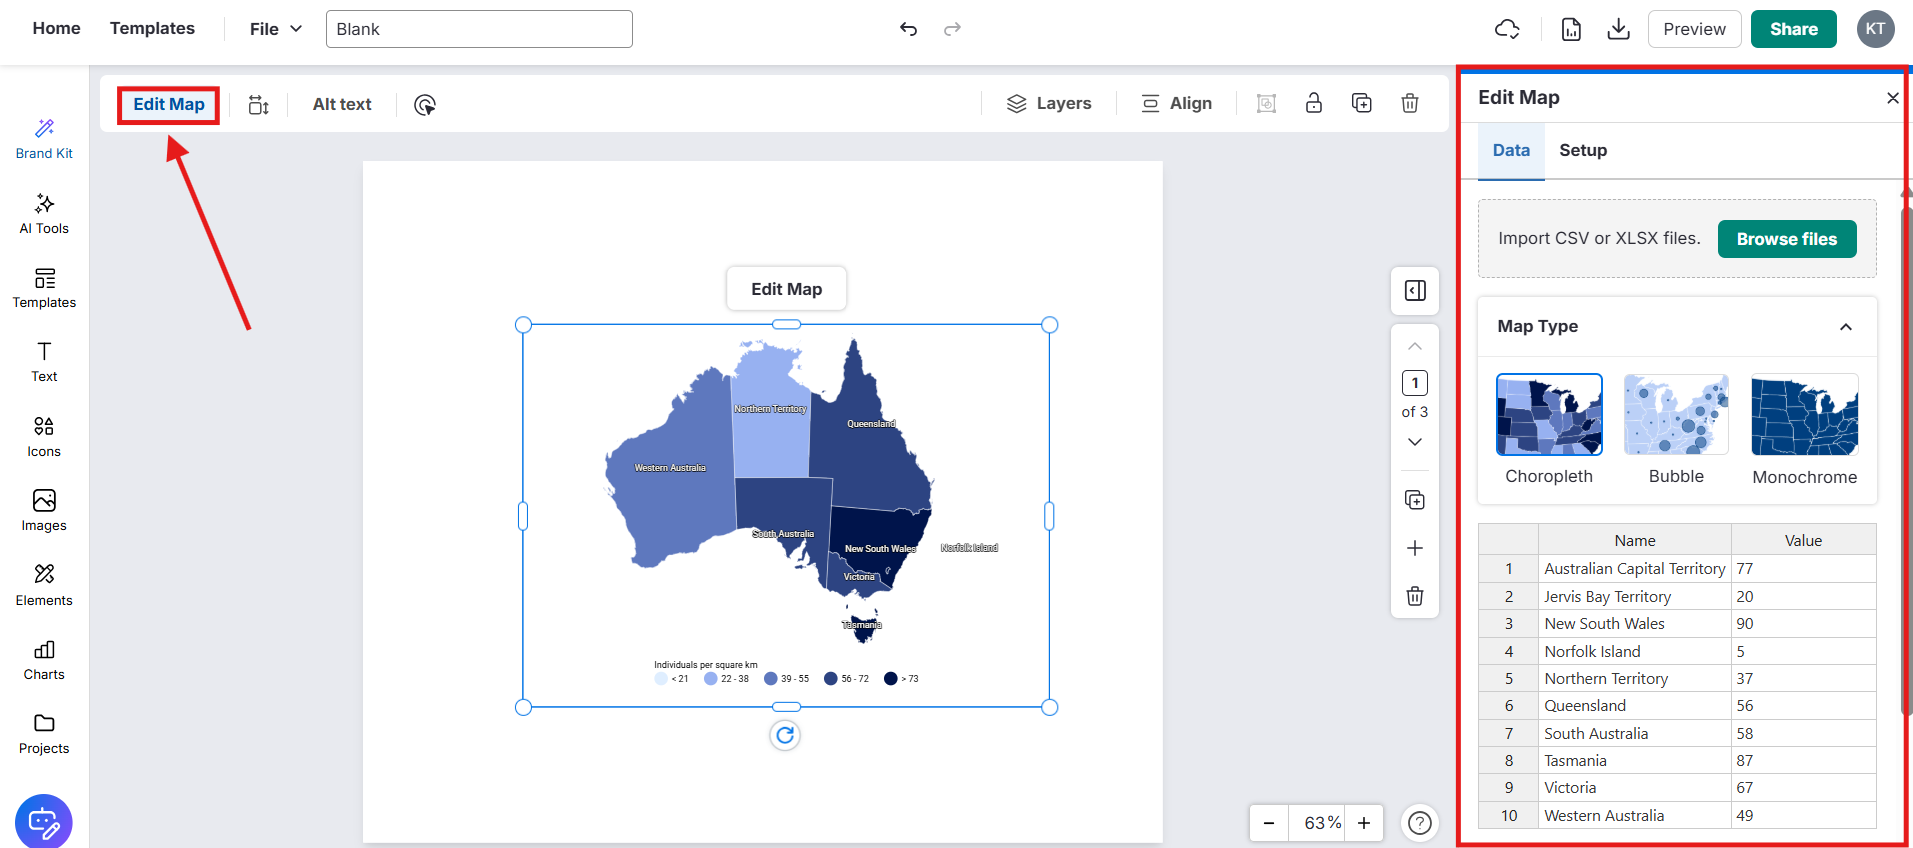Lock the selected map element
The image size is (1913, 848).
[x=1314, y=103]
